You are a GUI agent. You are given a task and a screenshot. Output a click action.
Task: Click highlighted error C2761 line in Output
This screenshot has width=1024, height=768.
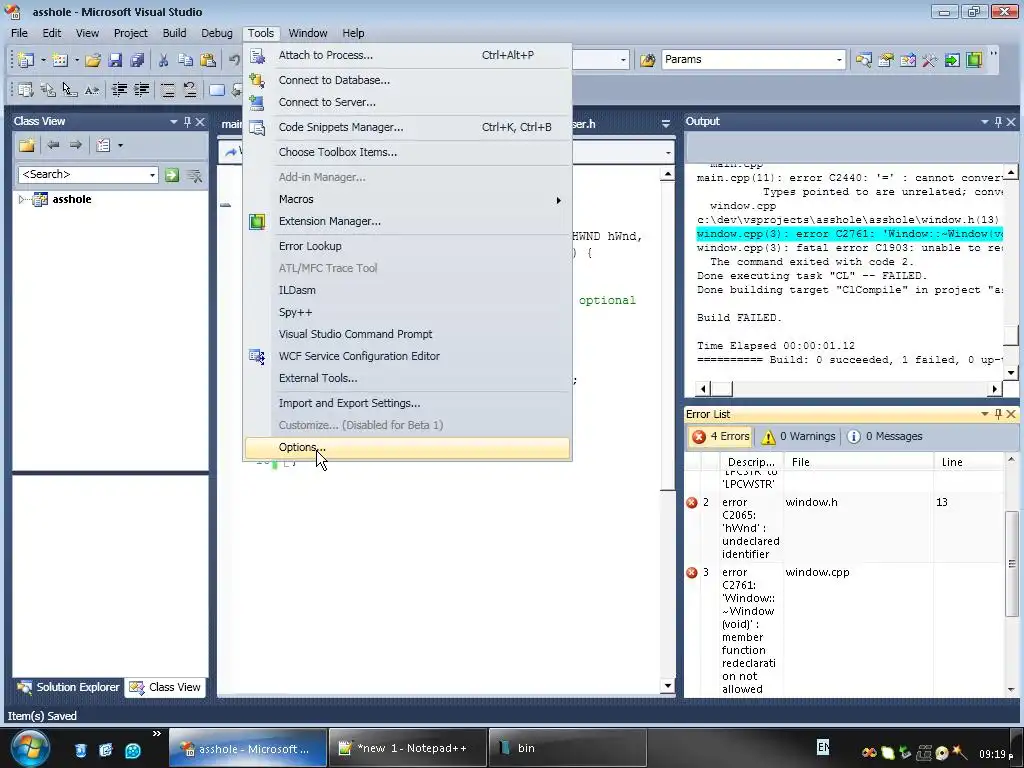pos(849,234)
